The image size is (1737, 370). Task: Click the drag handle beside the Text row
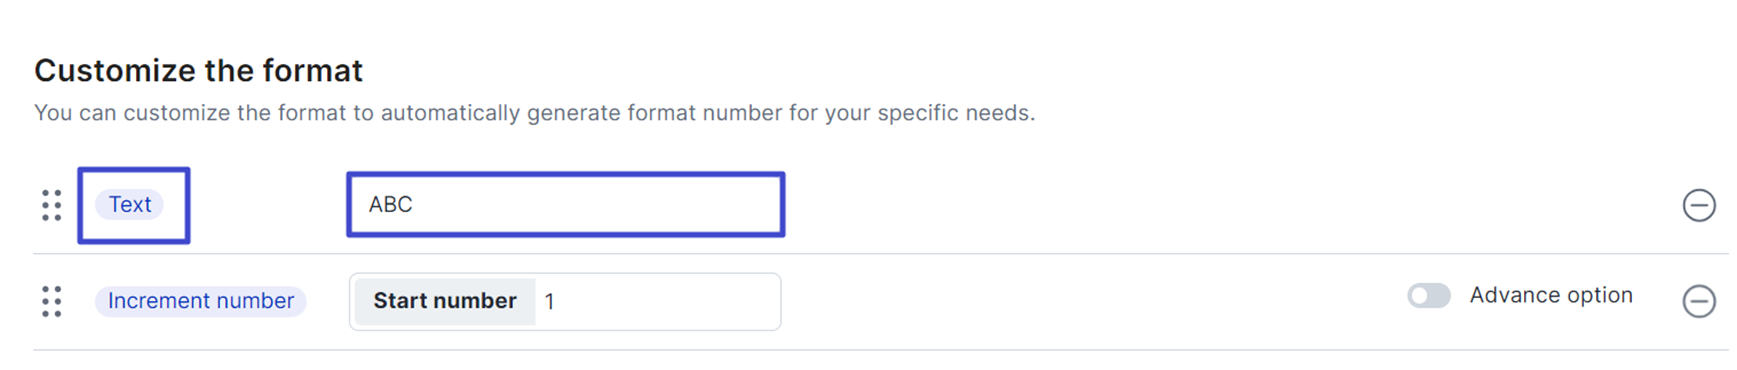click(x=52, y=205)
